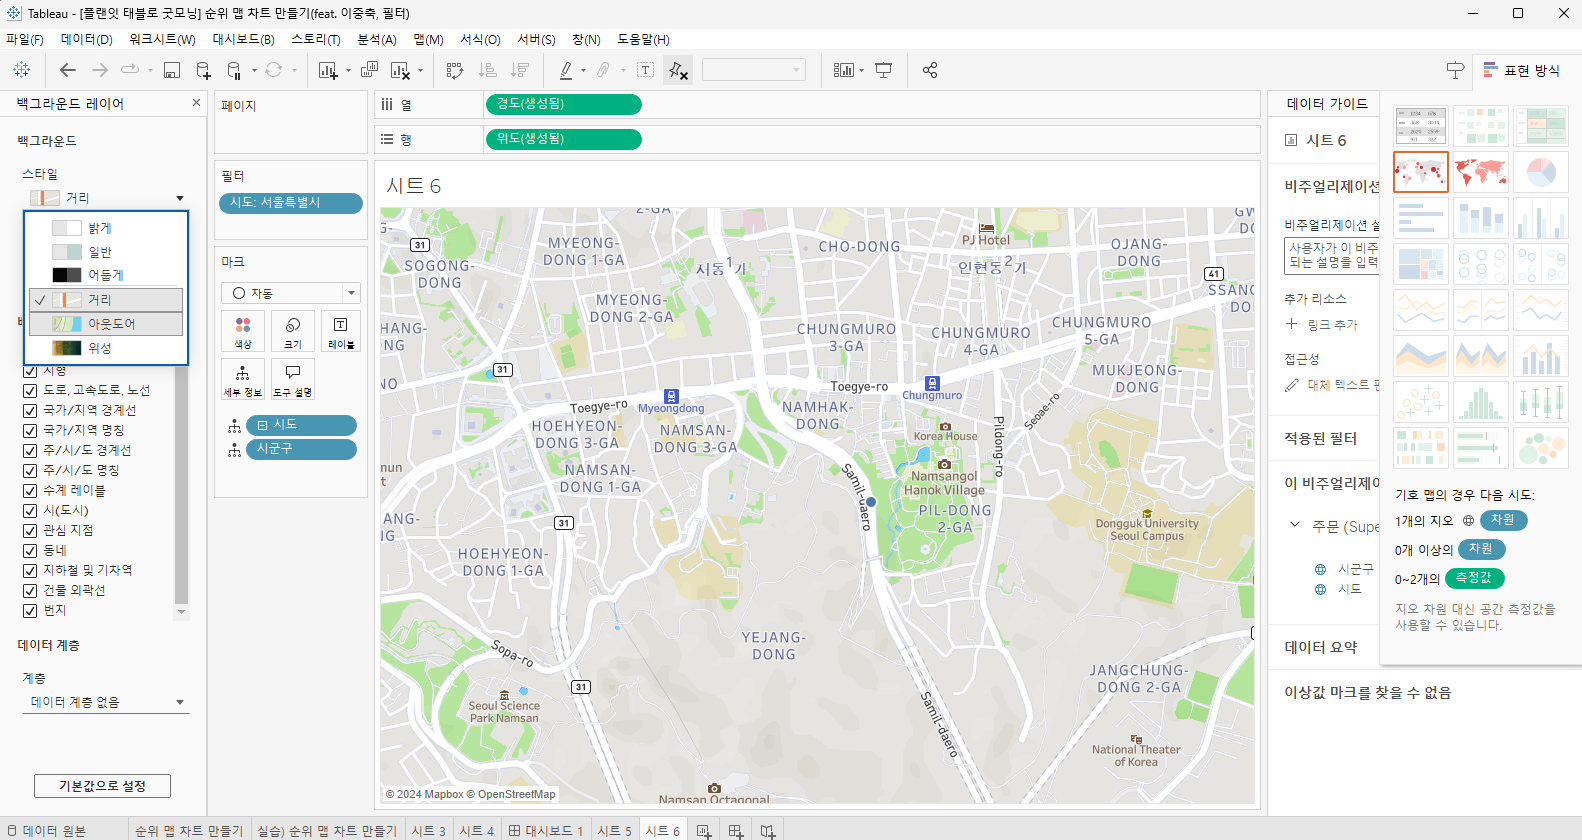Viewport: 1582px width, 840px height.
Task: Click the Tableau start page logo icon
Action: coord(22,70)
